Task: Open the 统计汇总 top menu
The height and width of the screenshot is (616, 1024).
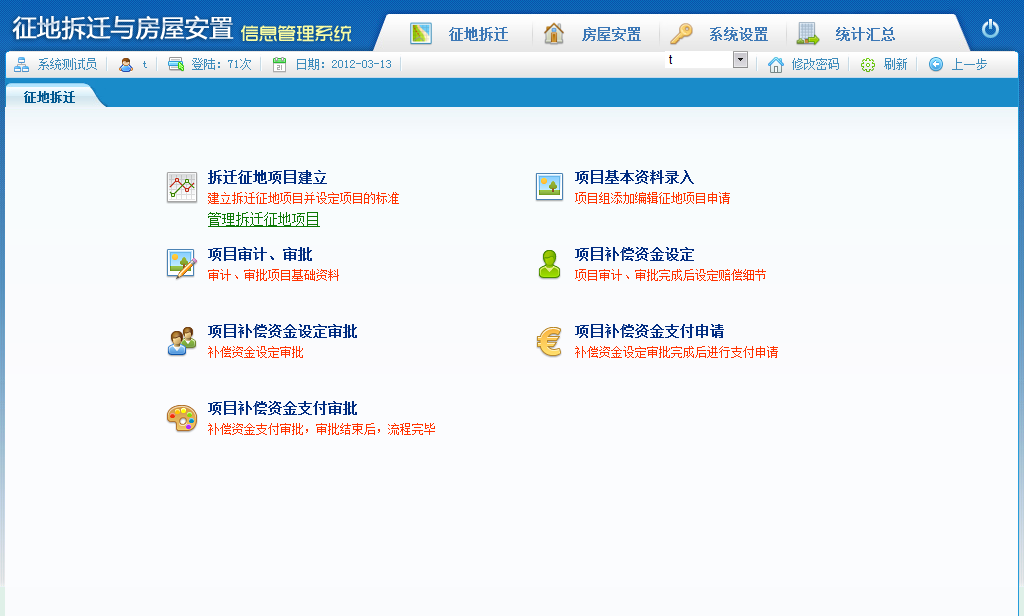Action: point(865,34)
